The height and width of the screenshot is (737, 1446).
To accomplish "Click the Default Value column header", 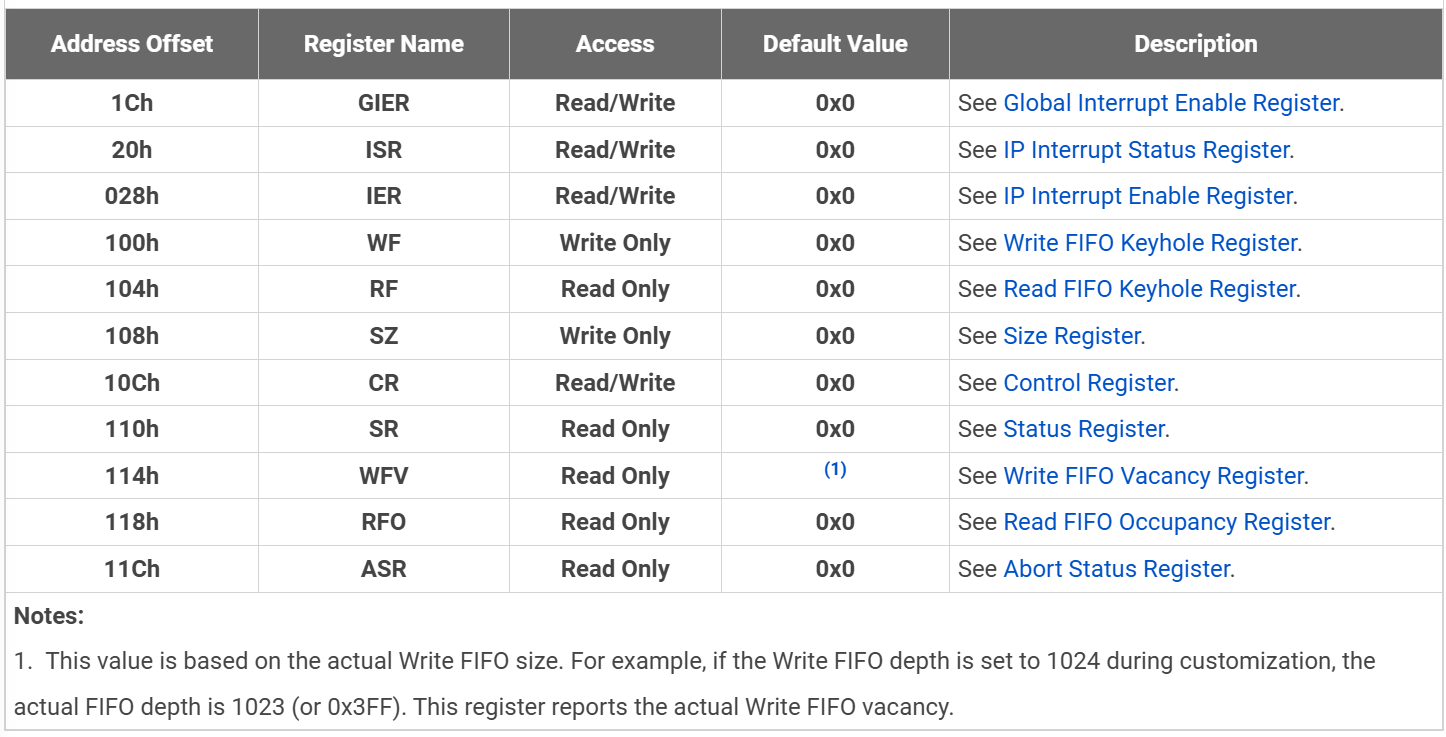I will click(x=835, y=44).
